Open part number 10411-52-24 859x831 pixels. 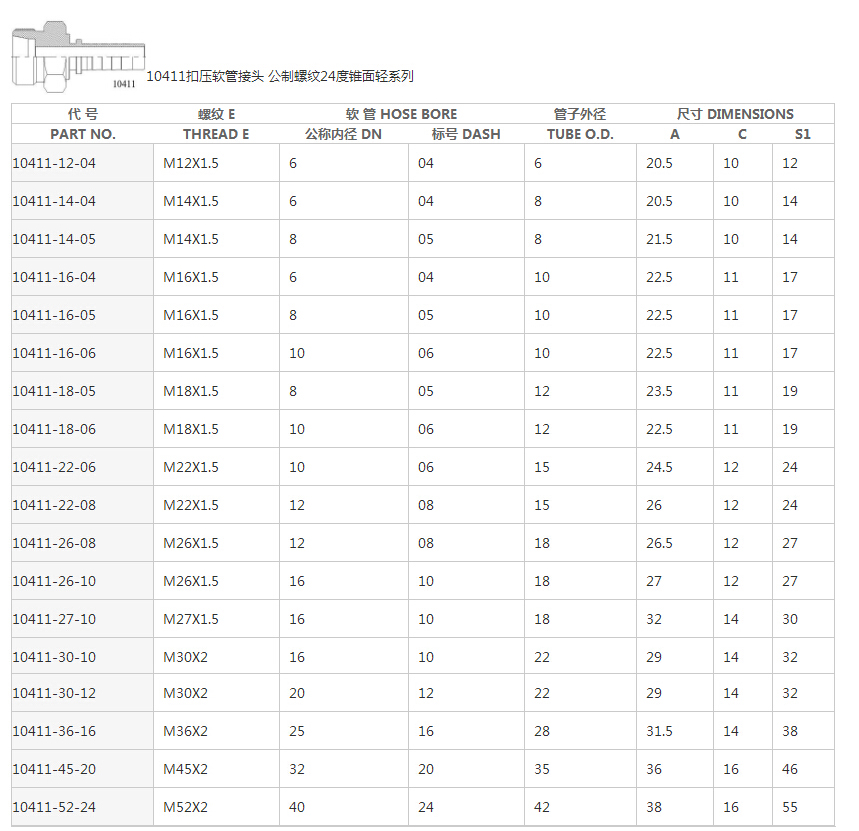54,807
